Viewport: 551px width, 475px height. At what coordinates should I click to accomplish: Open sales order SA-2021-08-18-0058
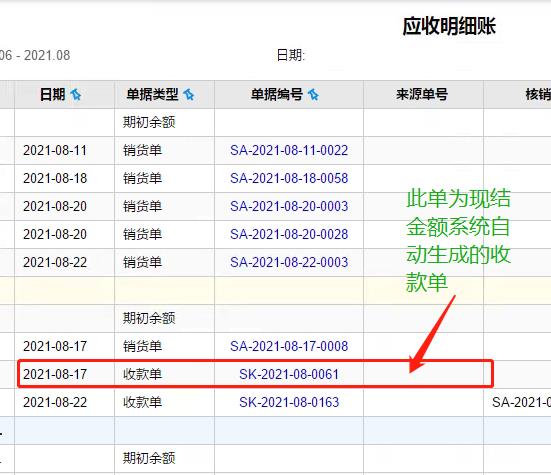click(289, 178)
